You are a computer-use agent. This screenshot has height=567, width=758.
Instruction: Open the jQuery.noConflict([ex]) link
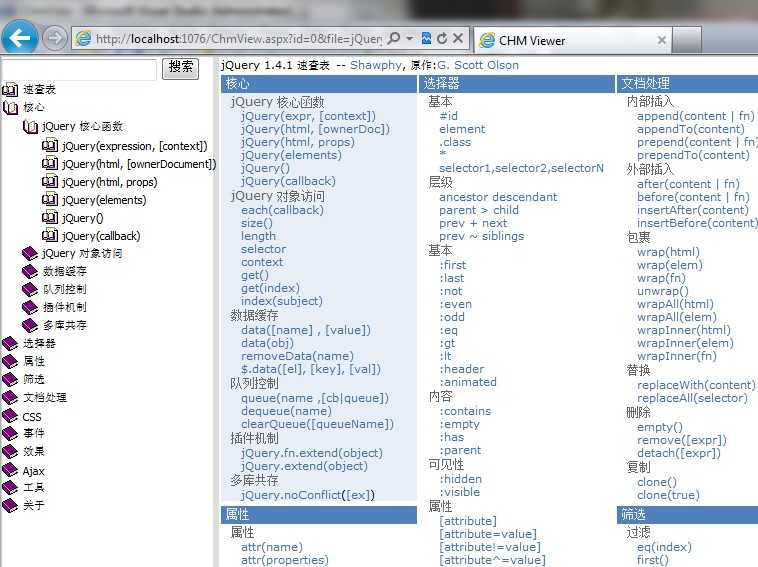tap(308, 495)
